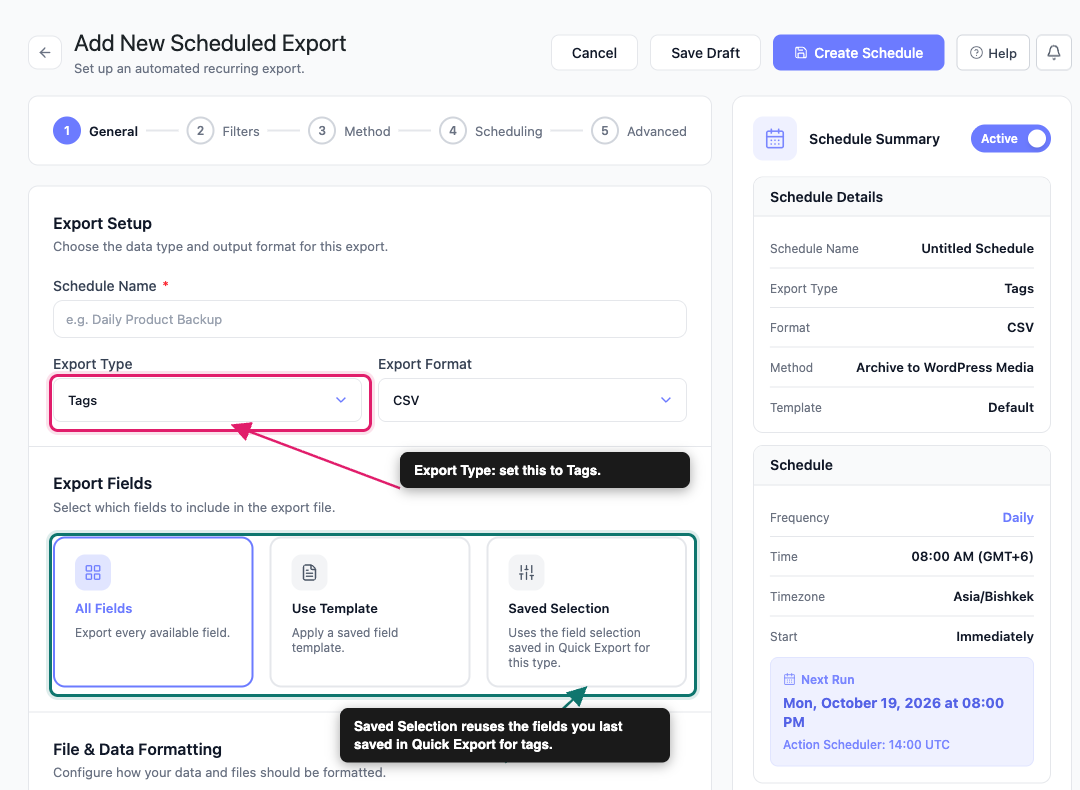Click the Archive to WordPress Media value
Screen dimensions: 1080x790
[944, 368]
